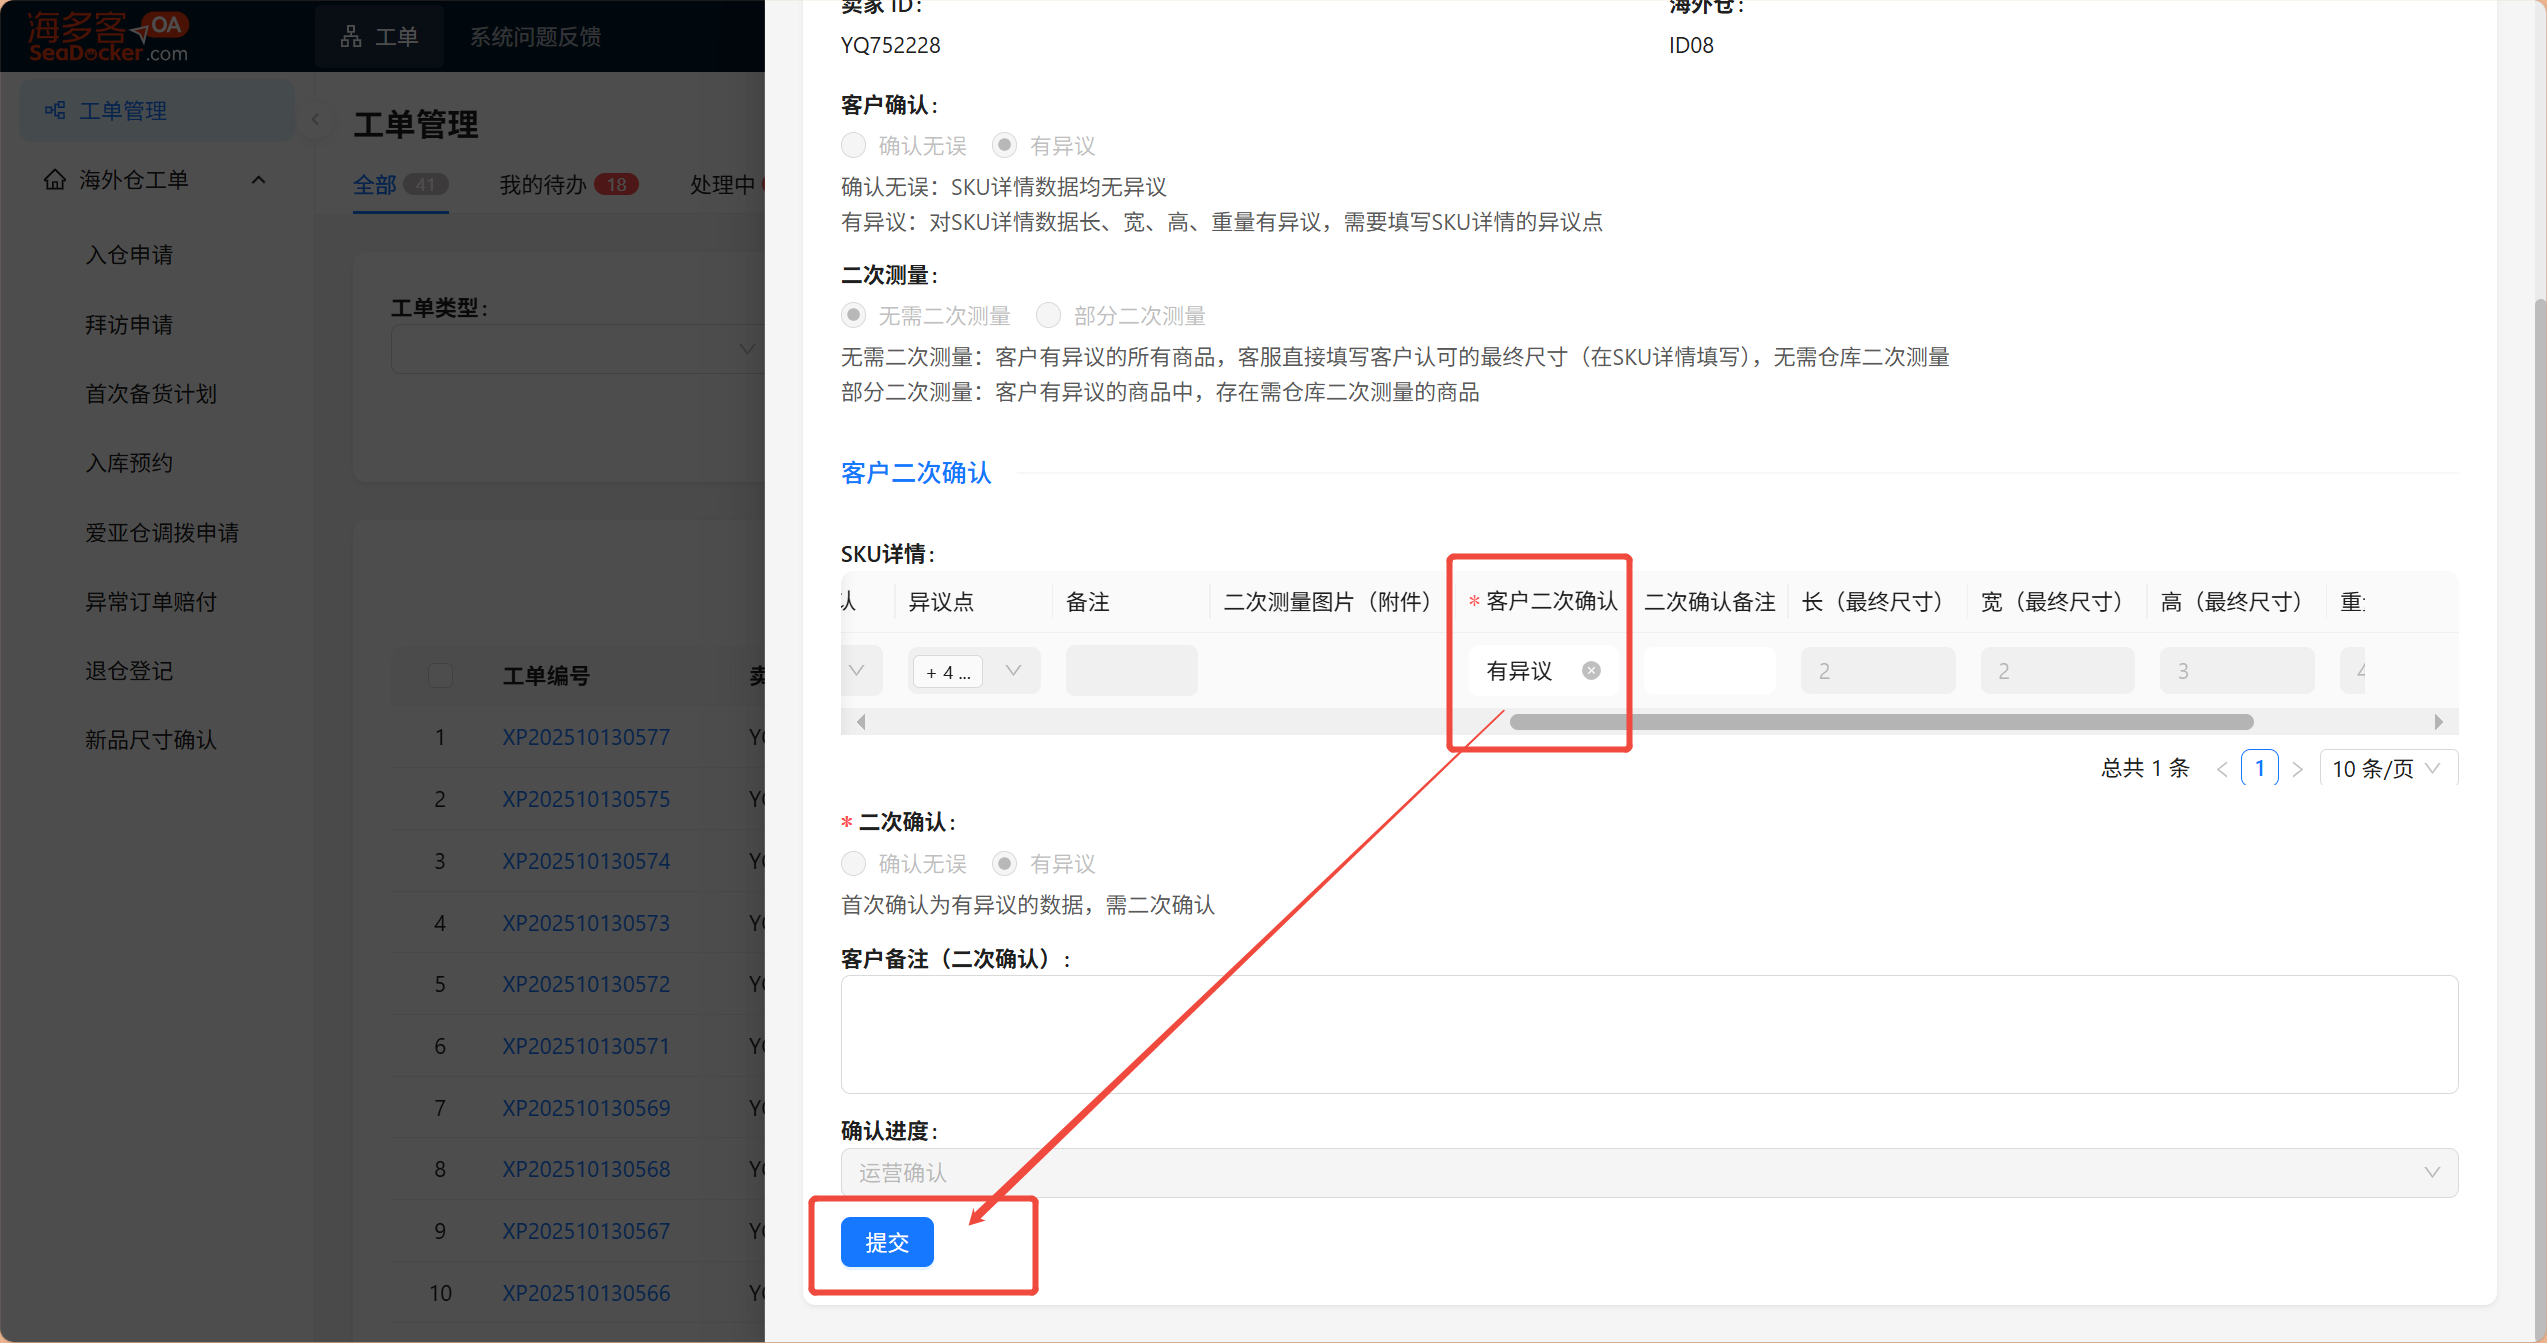Open the 确认进度 运营确认 dropdown
The height and width of the screenshot is (1343, 2547).
click(x=1648, y=1172)
